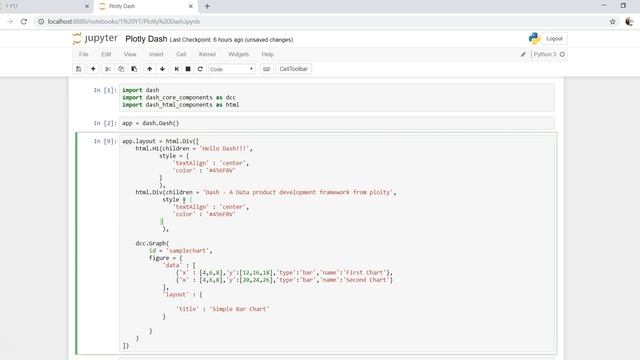This screenshot has height=360, width=640.
Task: Click the In [9] cell prompt
Action: (x=105, y=141)
